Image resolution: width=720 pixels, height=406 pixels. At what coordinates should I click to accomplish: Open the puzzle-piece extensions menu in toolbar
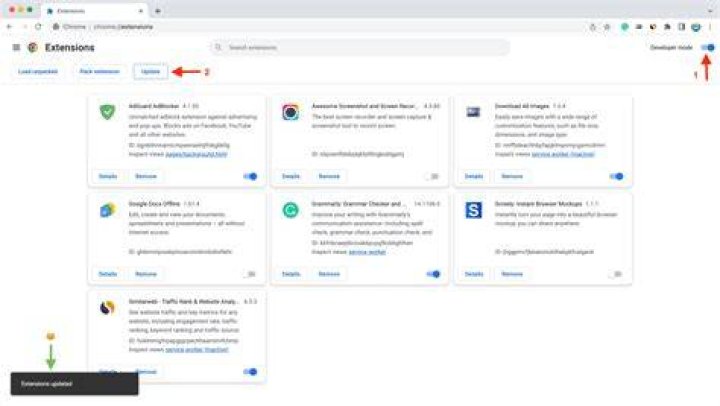point(667,27)
